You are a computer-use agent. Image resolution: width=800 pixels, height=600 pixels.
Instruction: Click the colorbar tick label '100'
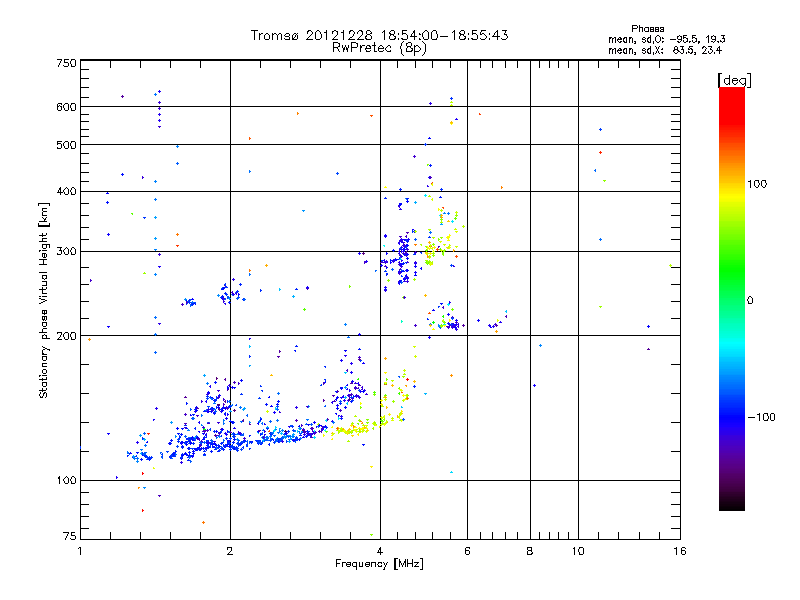[757, 184]
